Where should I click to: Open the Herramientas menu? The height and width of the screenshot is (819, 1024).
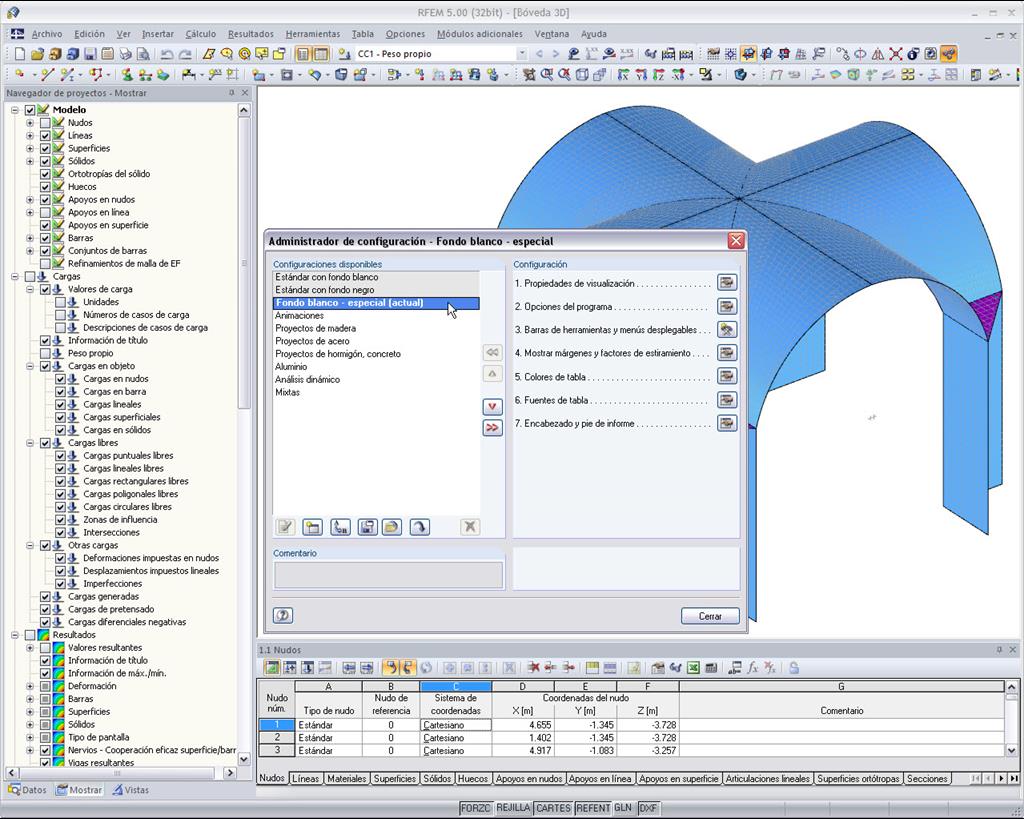pyautogui.click(x=313, y=33)
